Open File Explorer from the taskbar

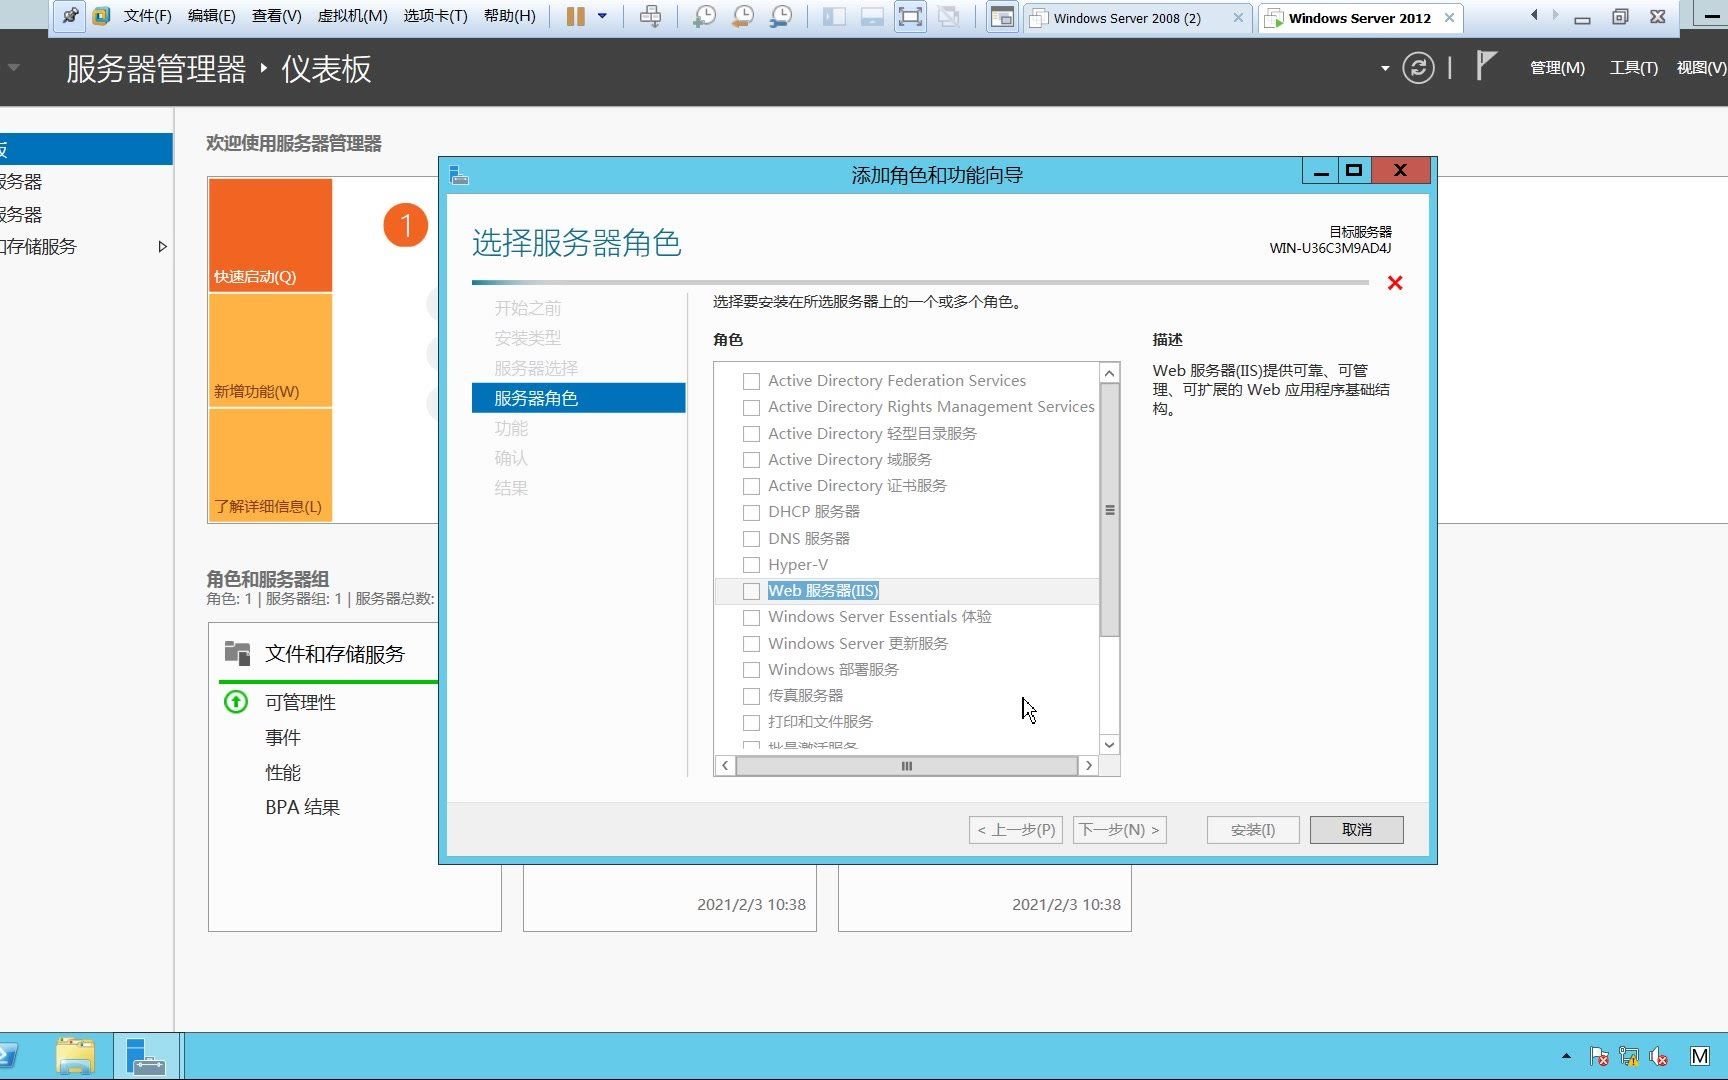(75, 1056)
